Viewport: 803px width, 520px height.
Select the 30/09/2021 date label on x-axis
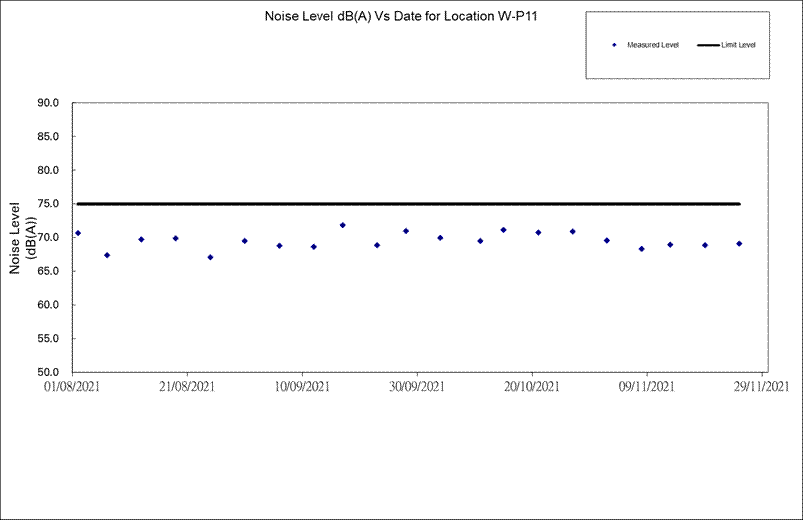click(x=417, y=386)
